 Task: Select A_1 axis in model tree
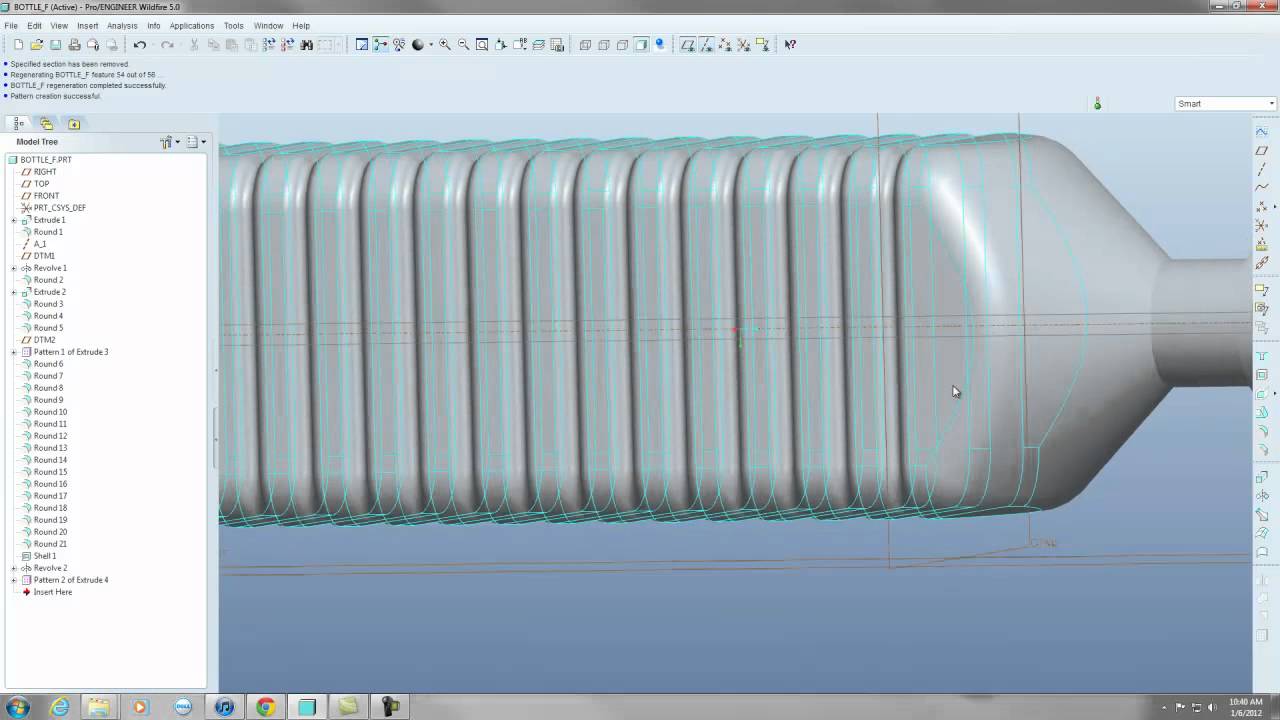pyautogui.click(x=40, y=244)
